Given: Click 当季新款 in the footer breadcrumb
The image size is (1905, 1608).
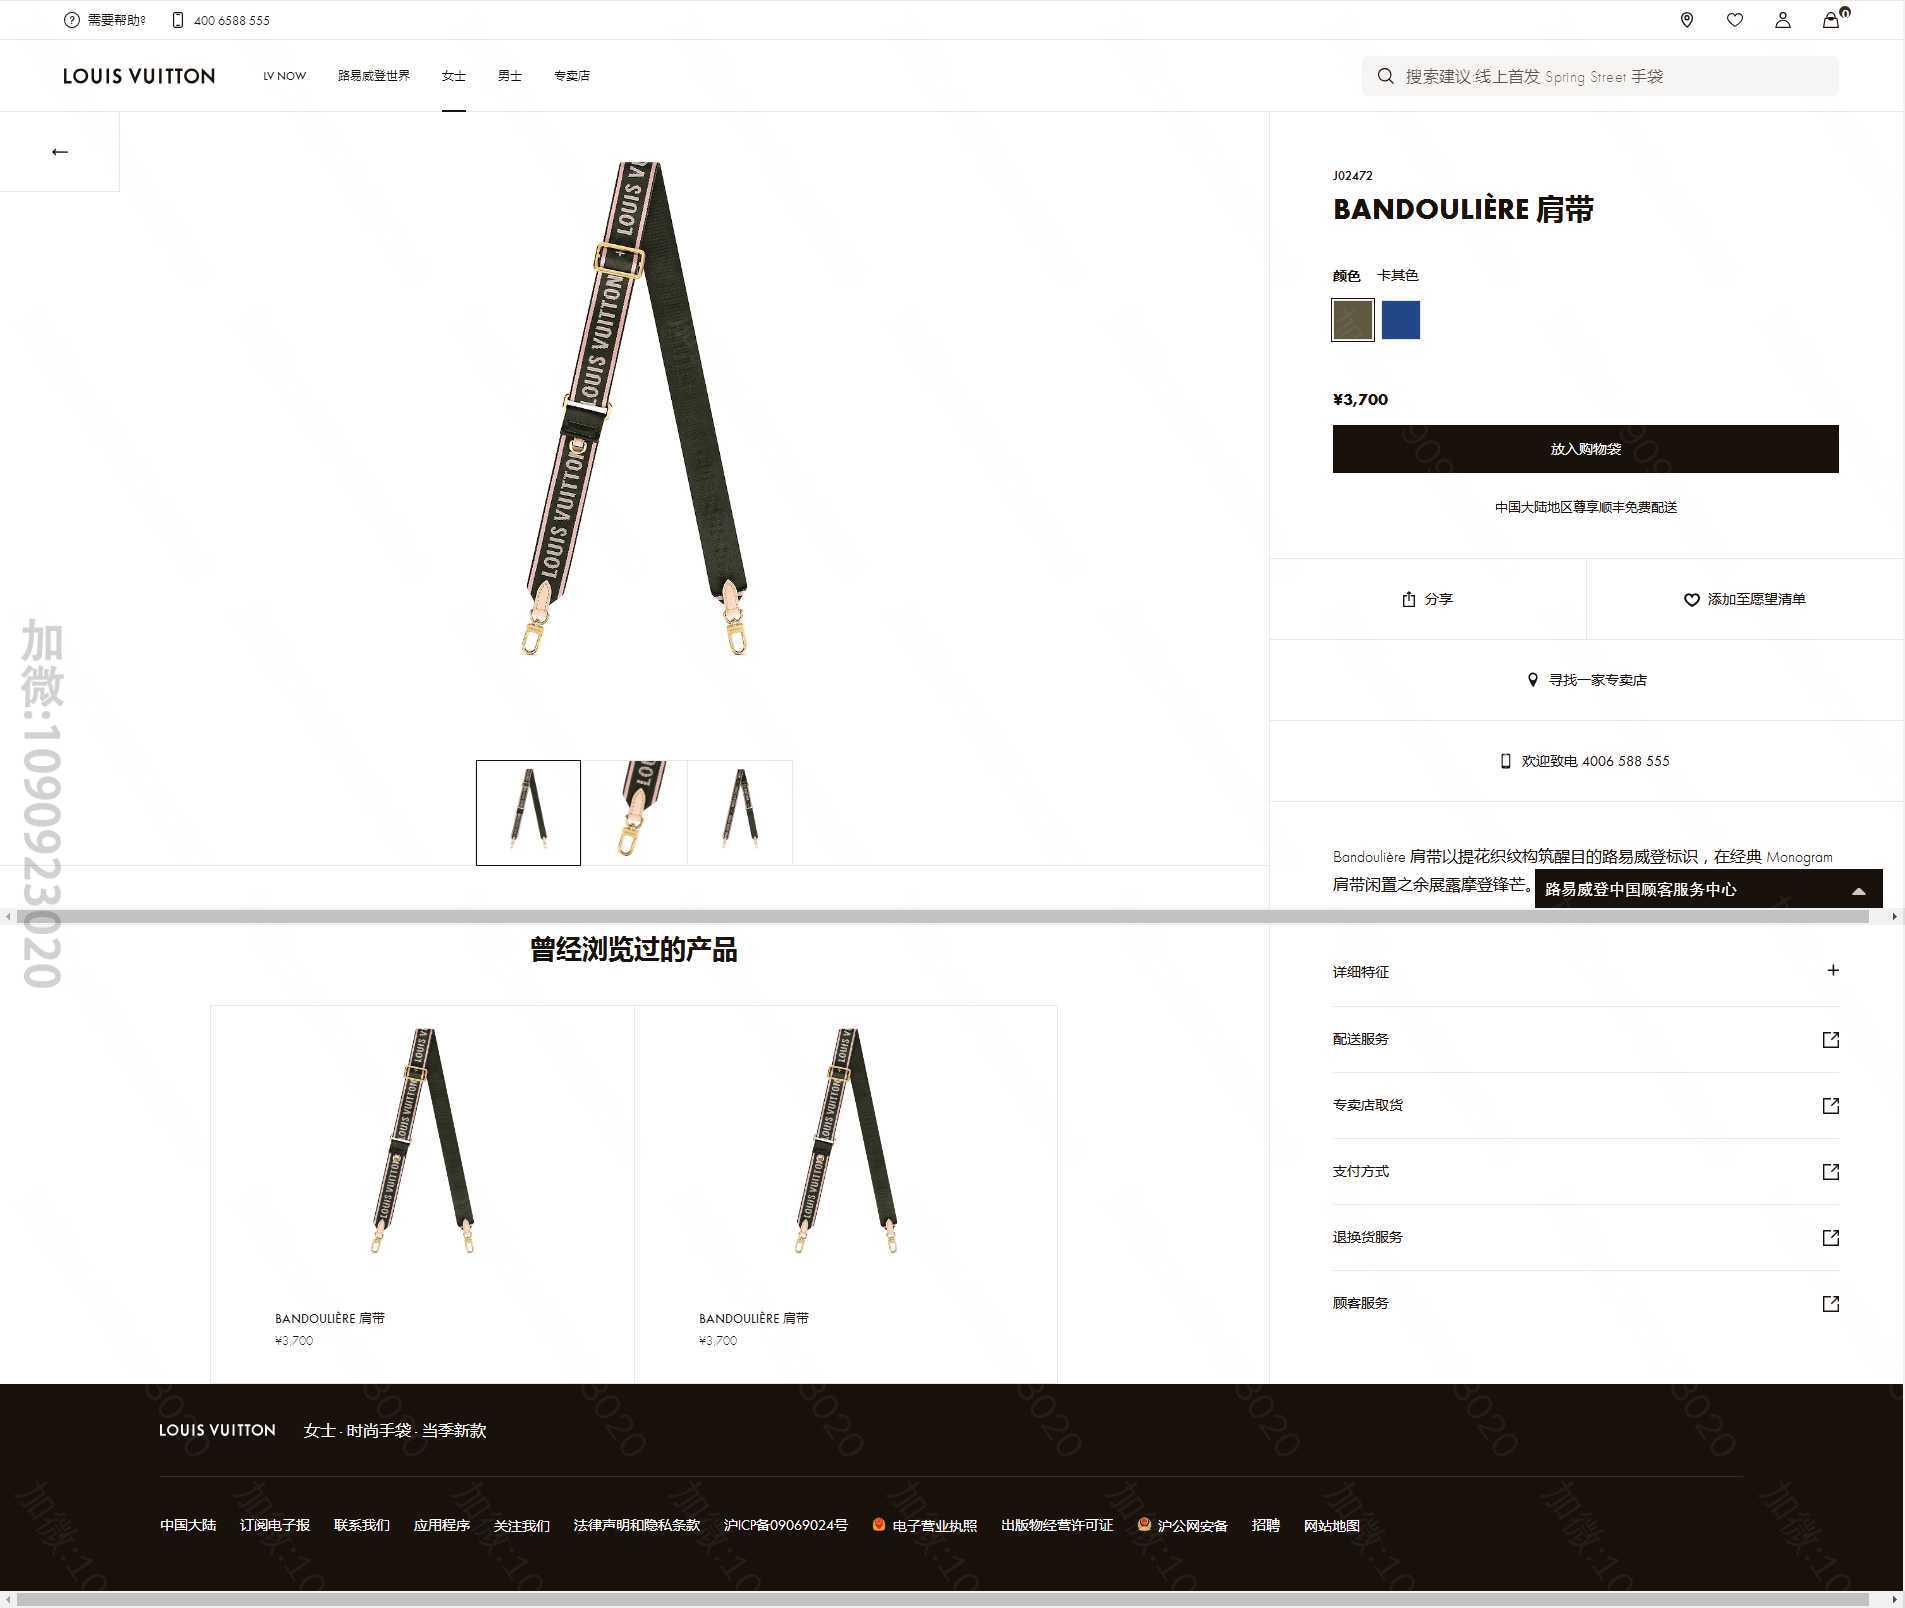Looking at the screenshot, I should coord(454,1430).
